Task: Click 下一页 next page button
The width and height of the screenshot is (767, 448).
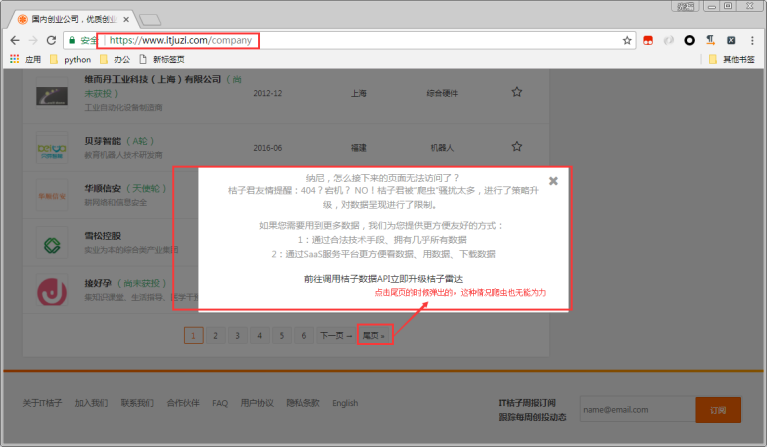Action: pos(336,336)
